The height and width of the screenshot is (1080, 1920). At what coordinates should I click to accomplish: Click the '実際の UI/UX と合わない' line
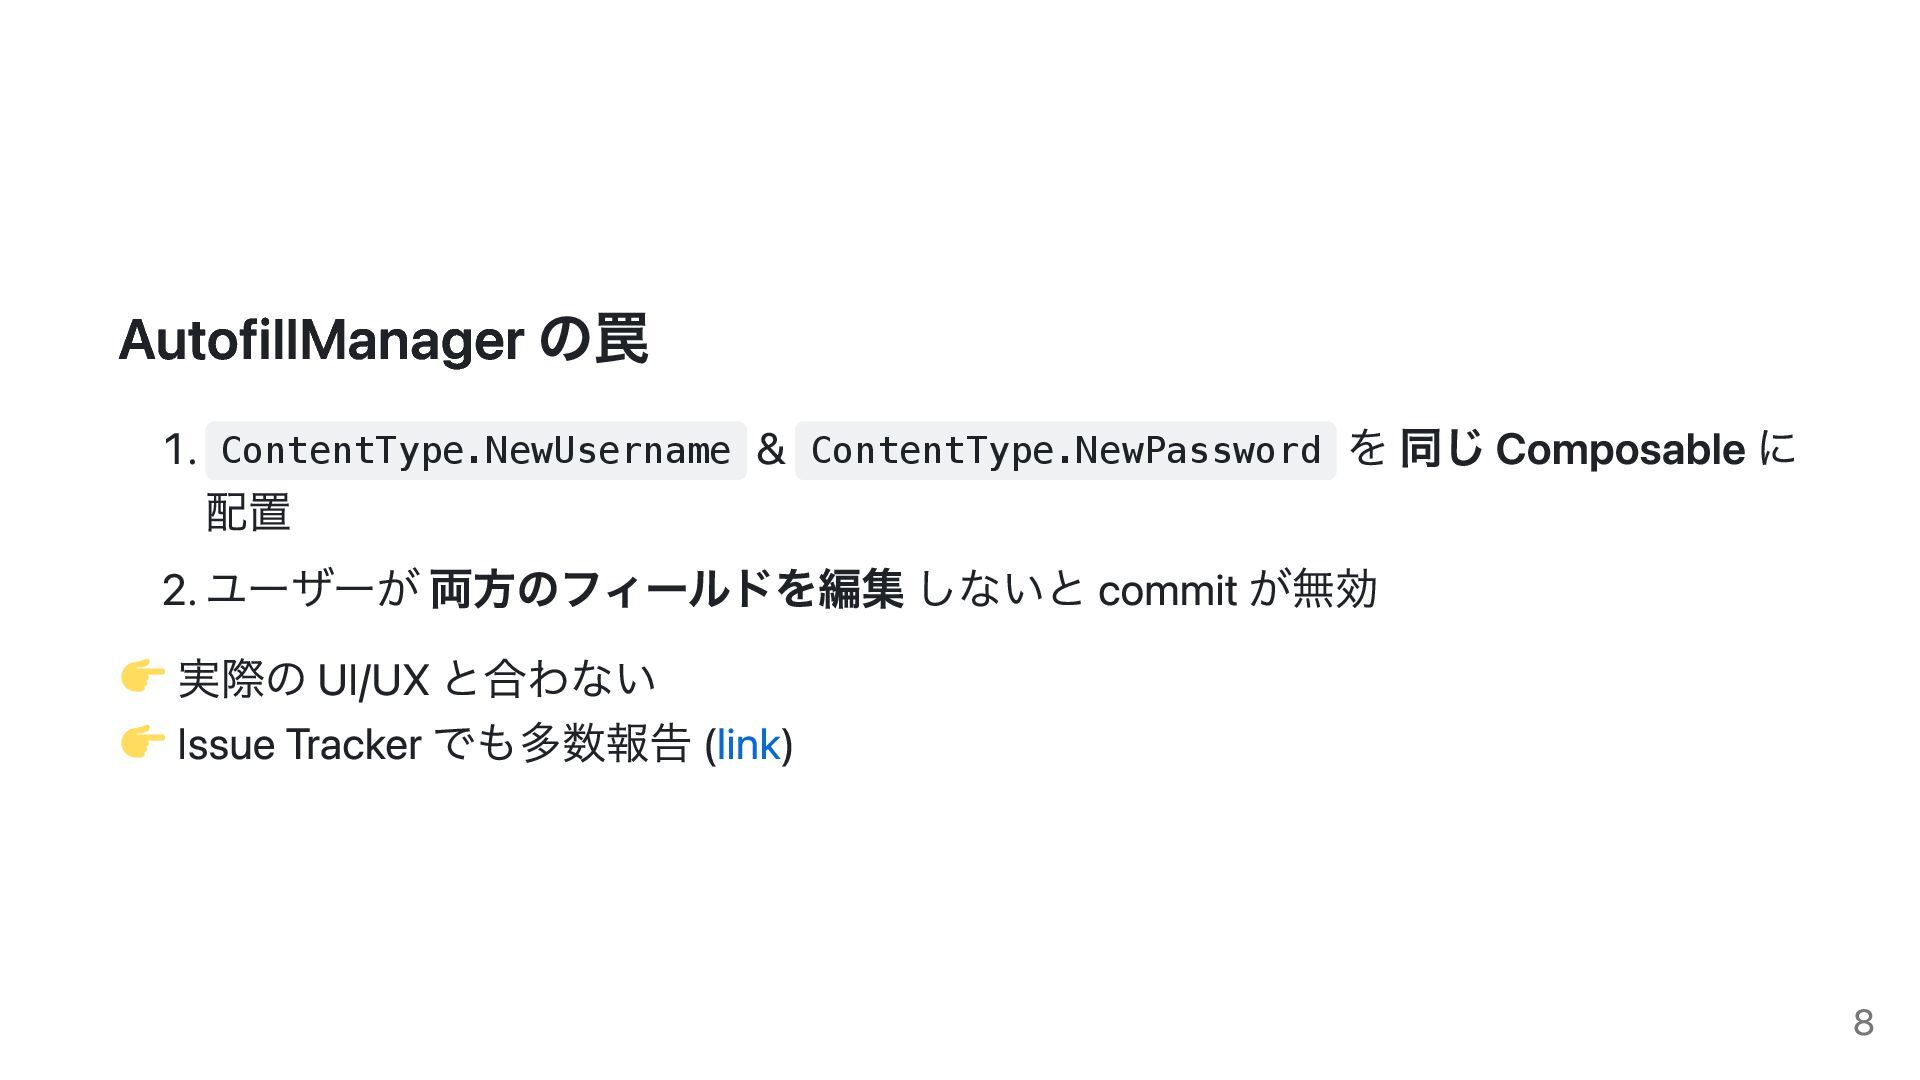416,680
